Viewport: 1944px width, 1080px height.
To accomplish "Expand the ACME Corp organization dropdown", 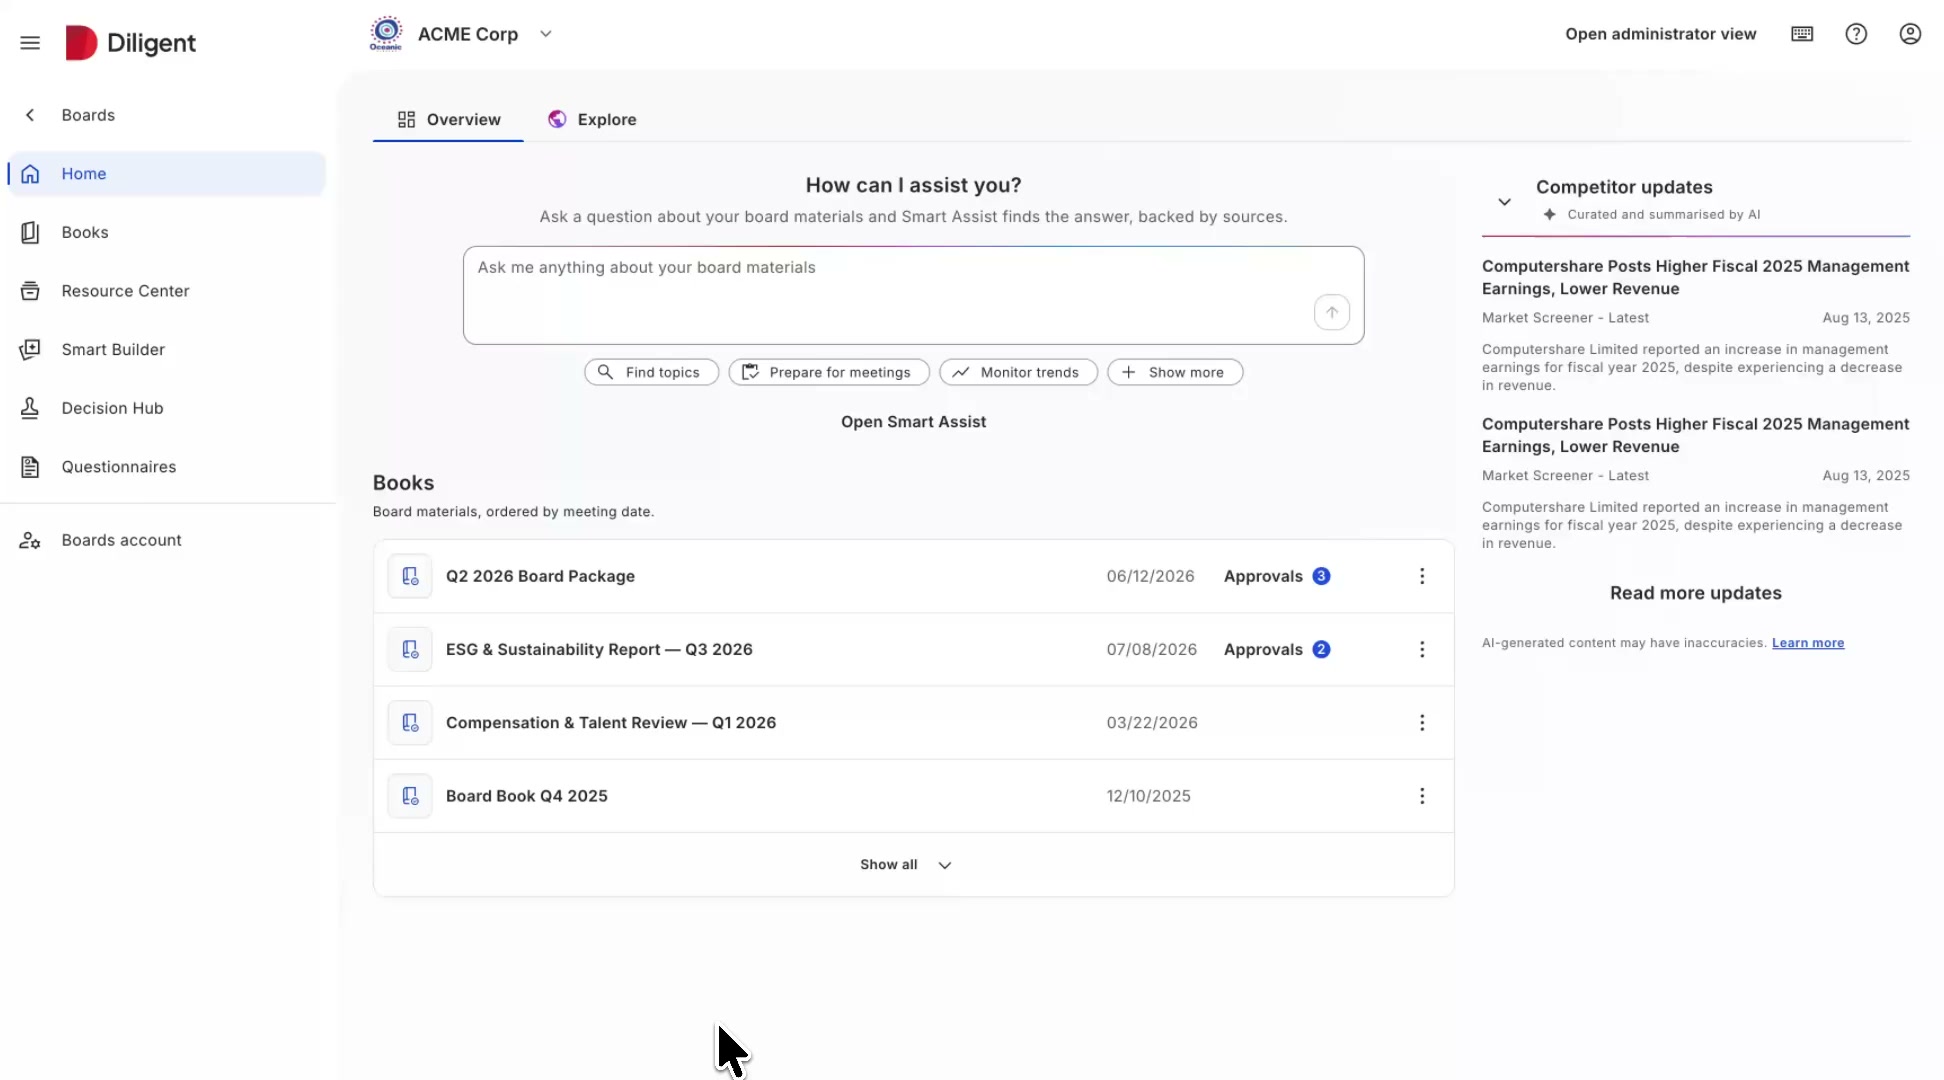I will 546,34.
